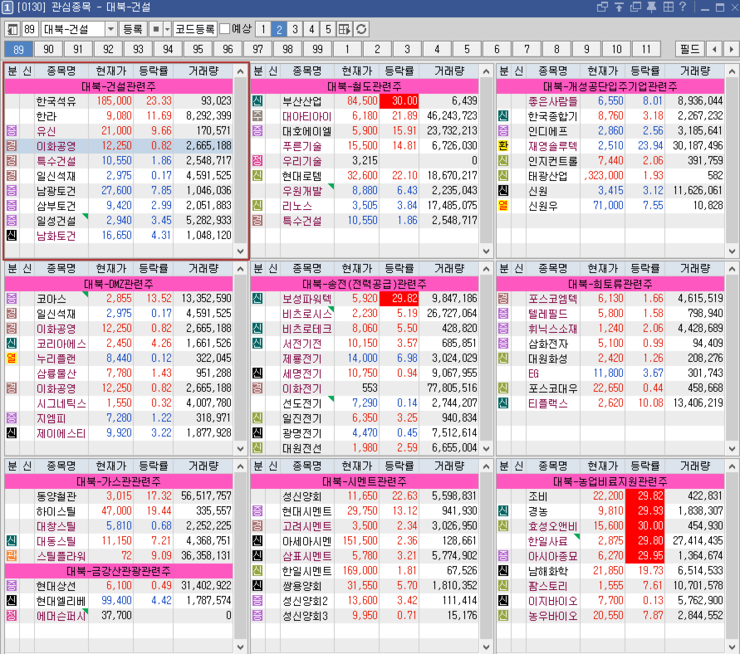Click the field scroll left arrow next to 필드
Screen dimensions: 740x654
[715, 49]
